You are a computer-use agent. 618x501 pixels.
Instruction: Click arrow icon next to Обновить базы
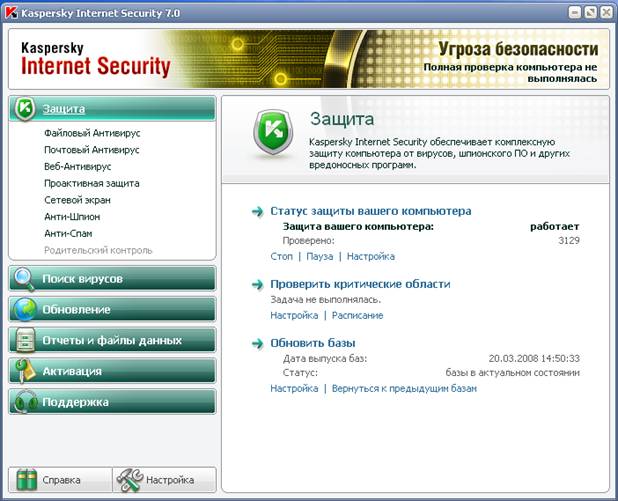[x=258, y=343]
